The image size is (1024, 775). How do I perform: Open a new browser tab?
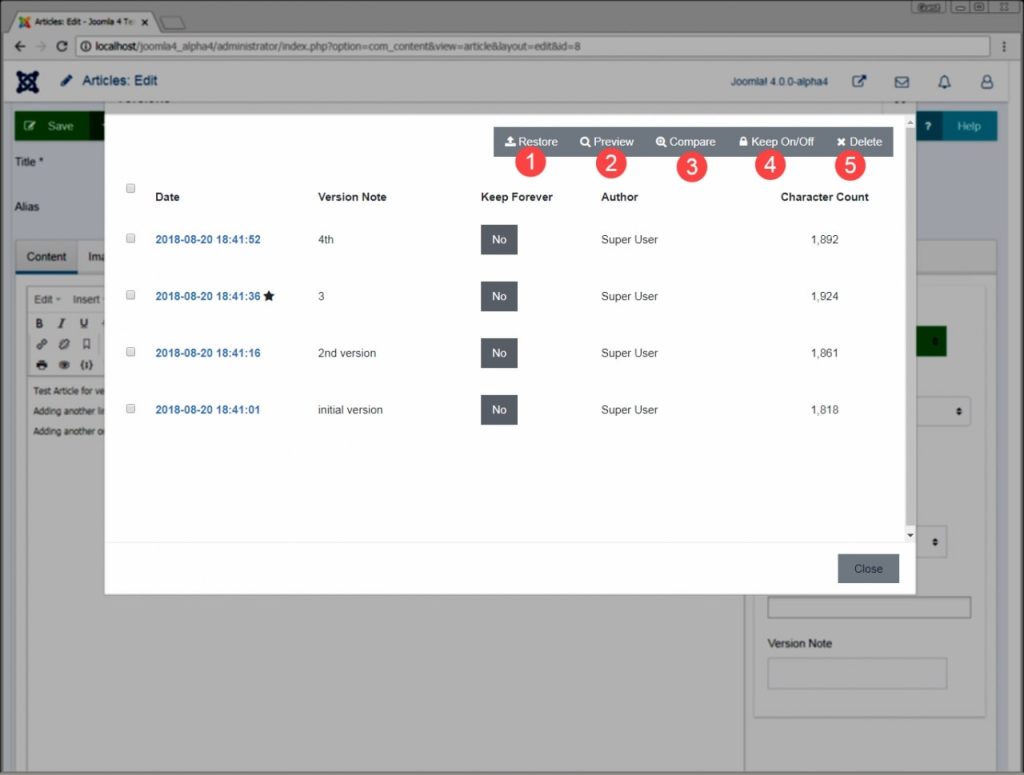(x=172, y=23)
